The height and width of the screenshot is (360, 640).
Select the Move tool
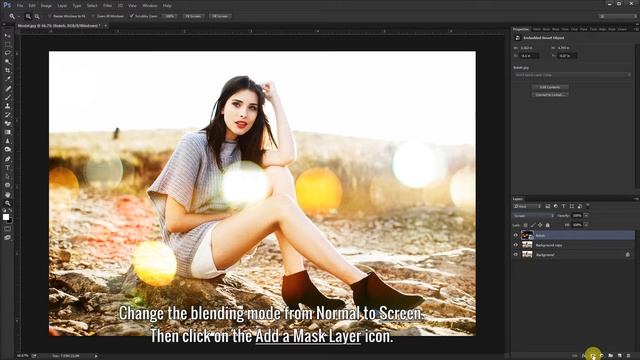pyautogui.click(x=7, y=36)
